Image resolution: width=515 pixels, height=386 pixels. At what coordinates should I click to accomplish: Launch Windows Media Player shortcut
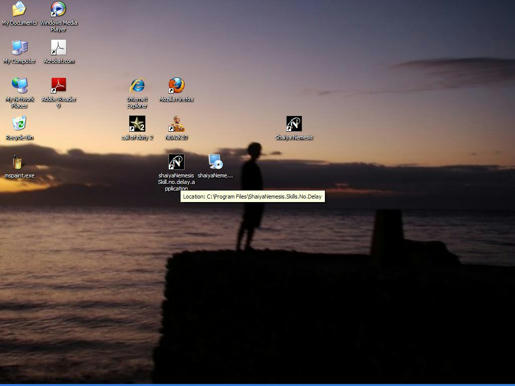coord(59,9)
